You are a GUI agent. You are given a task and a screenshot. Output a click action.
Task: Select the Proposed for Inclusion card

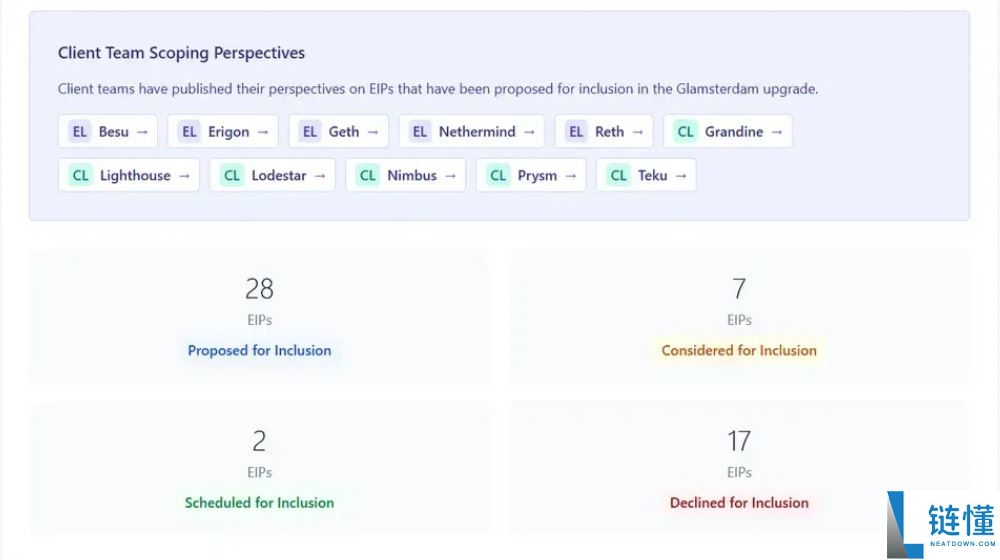pos(259,317)
